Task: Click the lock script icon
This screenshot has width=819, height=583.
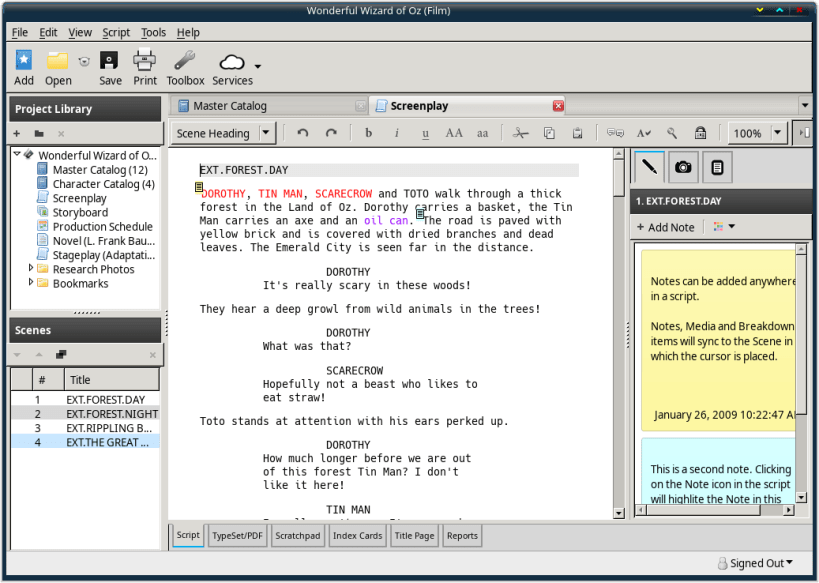Action: coord(701,133)
